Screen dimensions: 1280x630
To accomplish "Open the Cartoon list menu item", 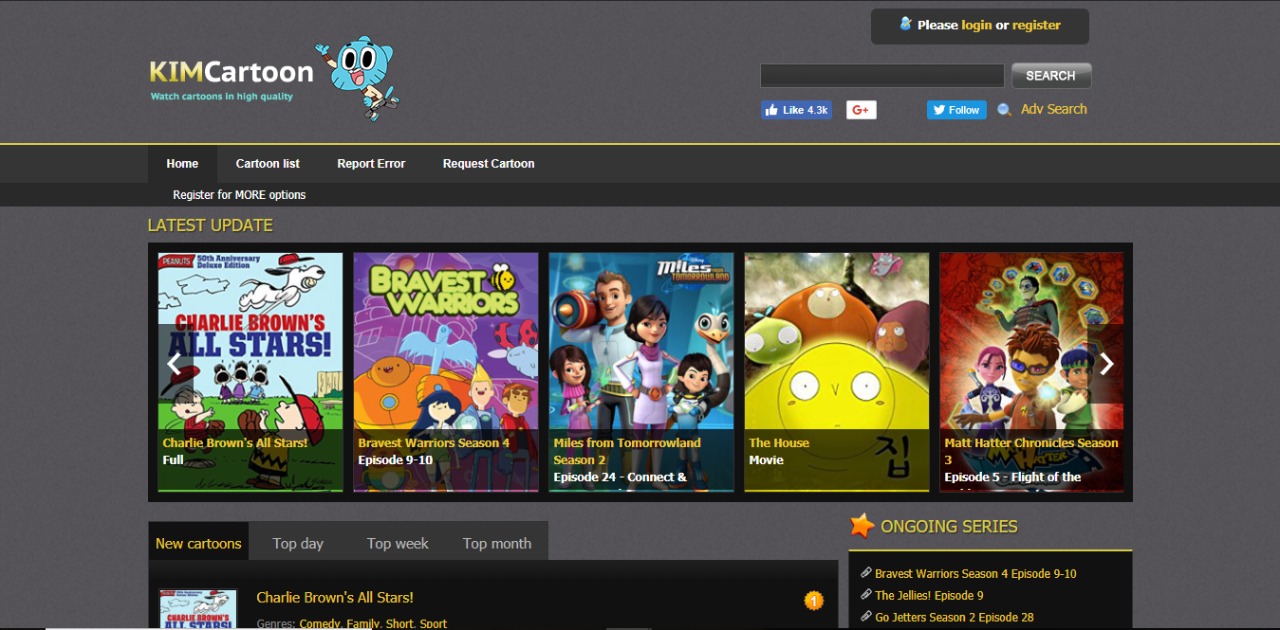I will (268, 163).
